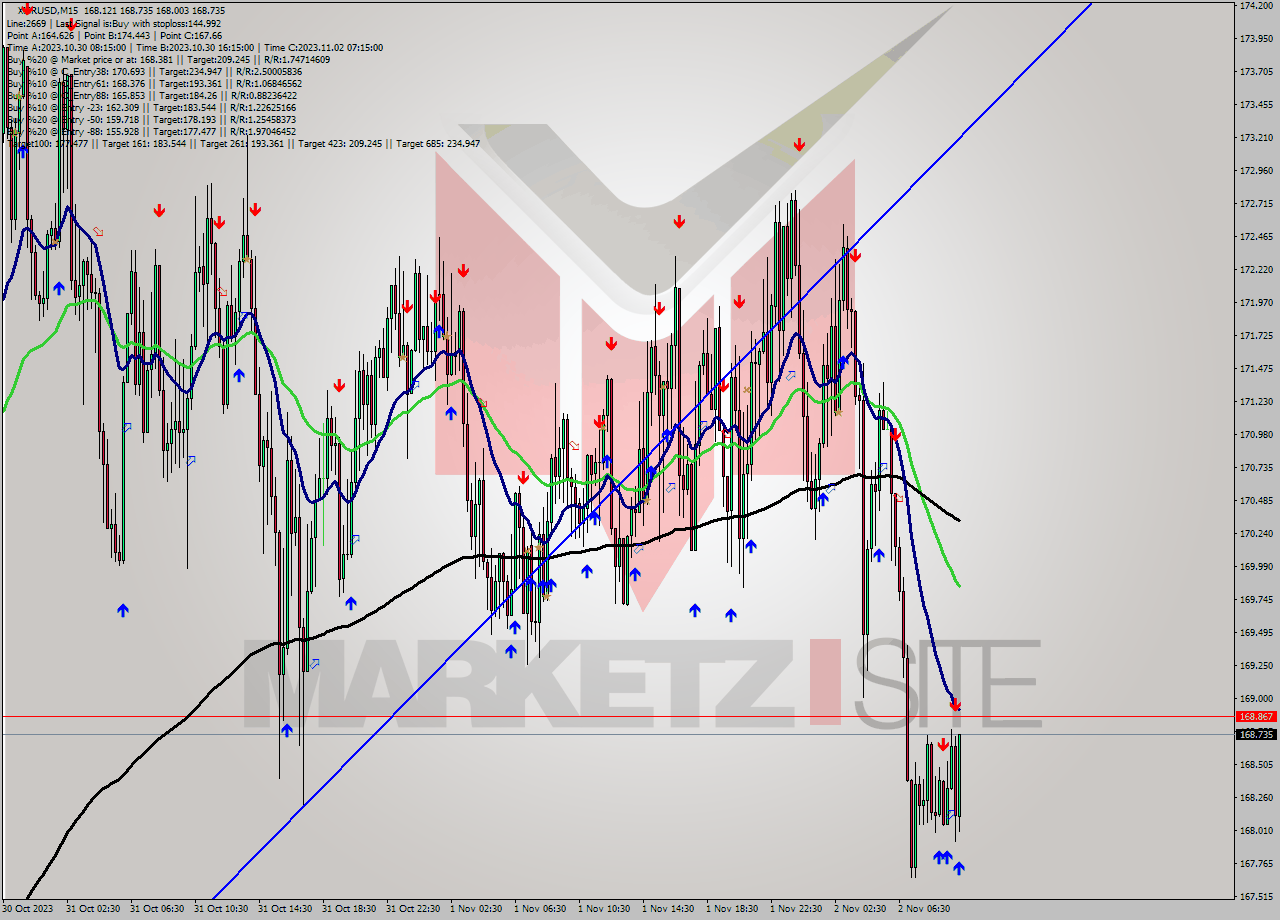Image resolution: width=1280 pixels, height=920 pixels.
Task: Click the 'Target 161: 183.544' text
Action: 143,143
